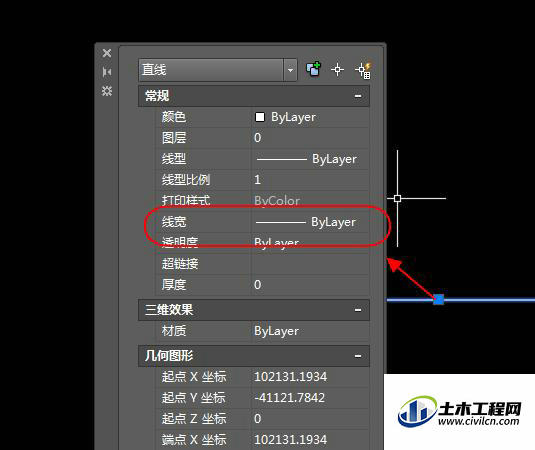Edit 起点 X 坐标 value 102131.1934
Image resolution: width=535 pixels, height=450 pixels.
290,377
